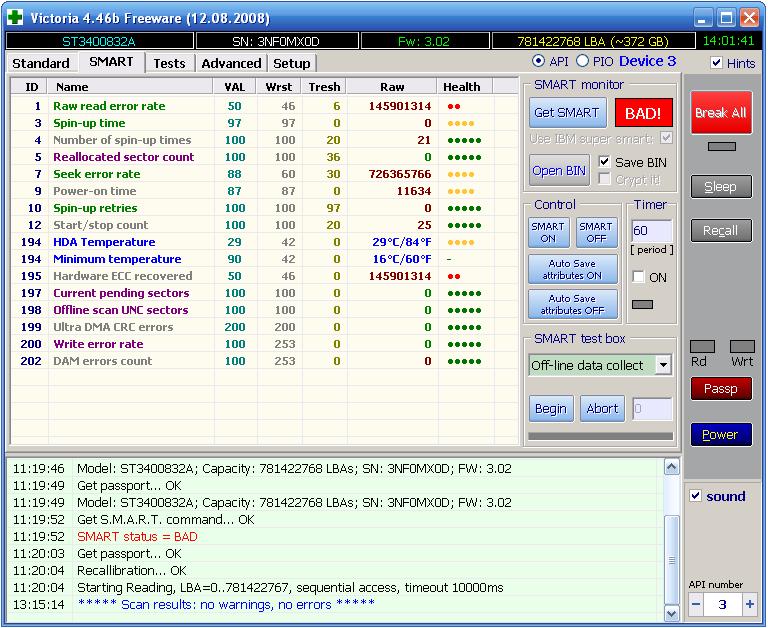Select the API radio button
768x628 pixels.
pyautogui.click(x=538, y=62)
